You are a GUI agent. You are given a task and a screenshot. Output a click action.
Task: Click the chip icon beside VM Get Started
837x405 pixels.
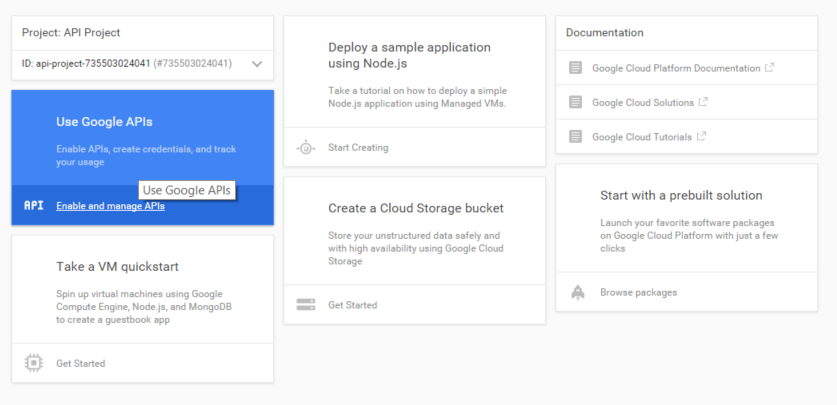34,363
